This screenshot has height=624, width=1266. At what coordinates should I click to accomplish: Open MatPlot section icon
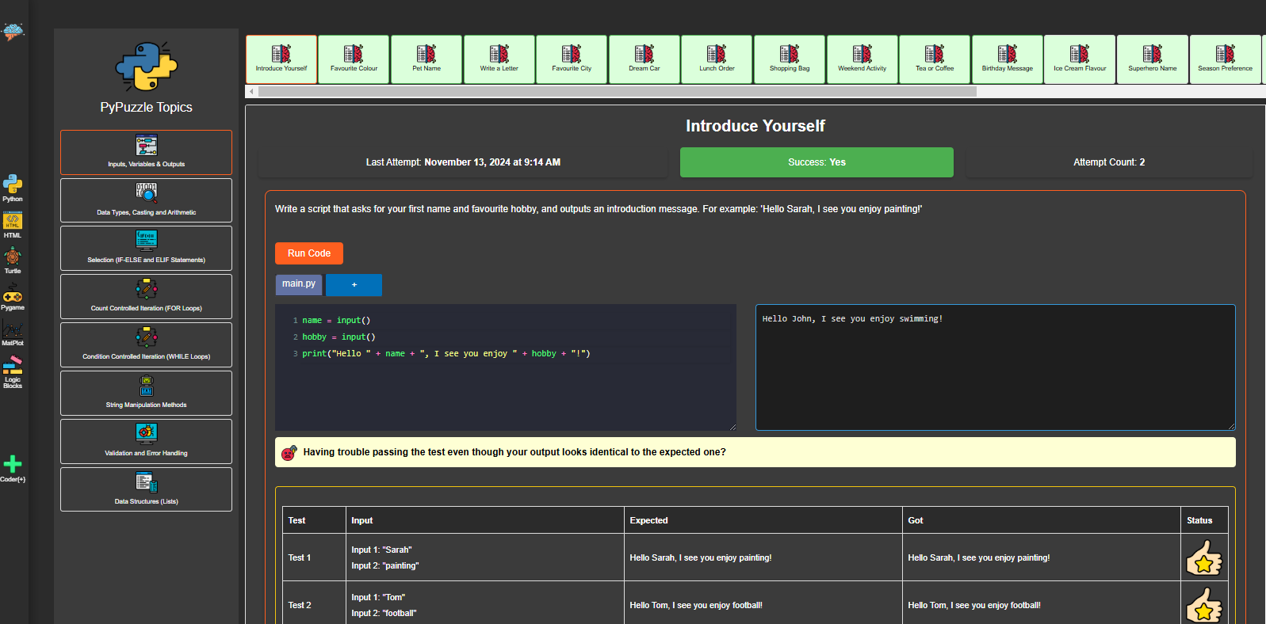pos(12,332)
